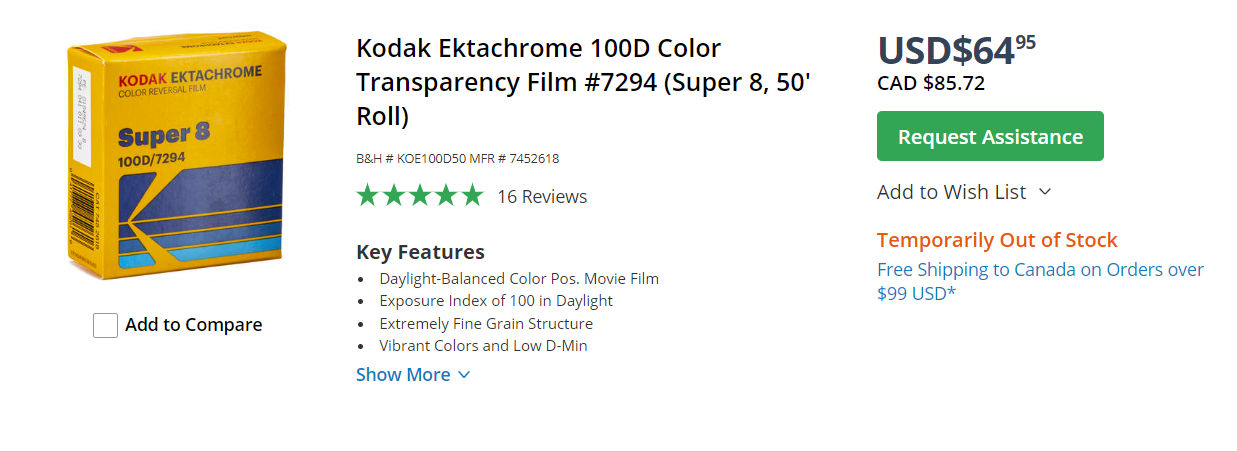Viewport: 1237px width, 452px height.
Task: Click the arrow next to Add to Wish List
Action: click(x=1045, y=192)
